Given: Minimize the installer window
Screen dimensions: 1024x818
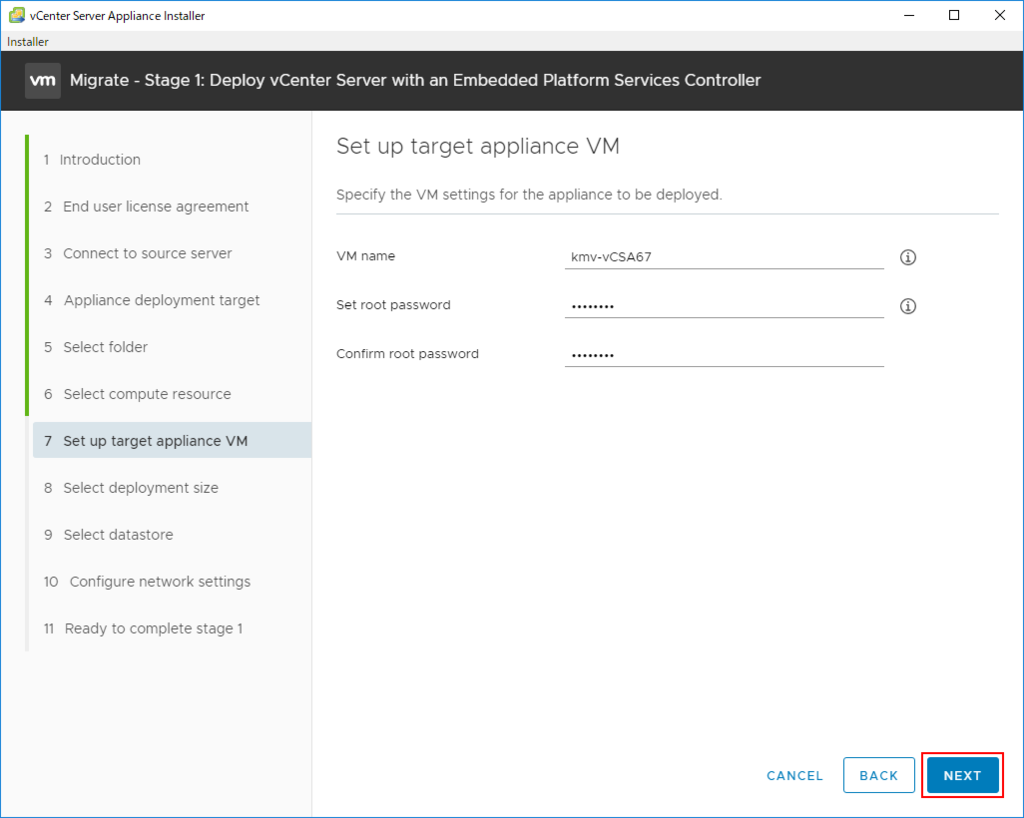Looking at the screenshot, I should click(908, 15).
